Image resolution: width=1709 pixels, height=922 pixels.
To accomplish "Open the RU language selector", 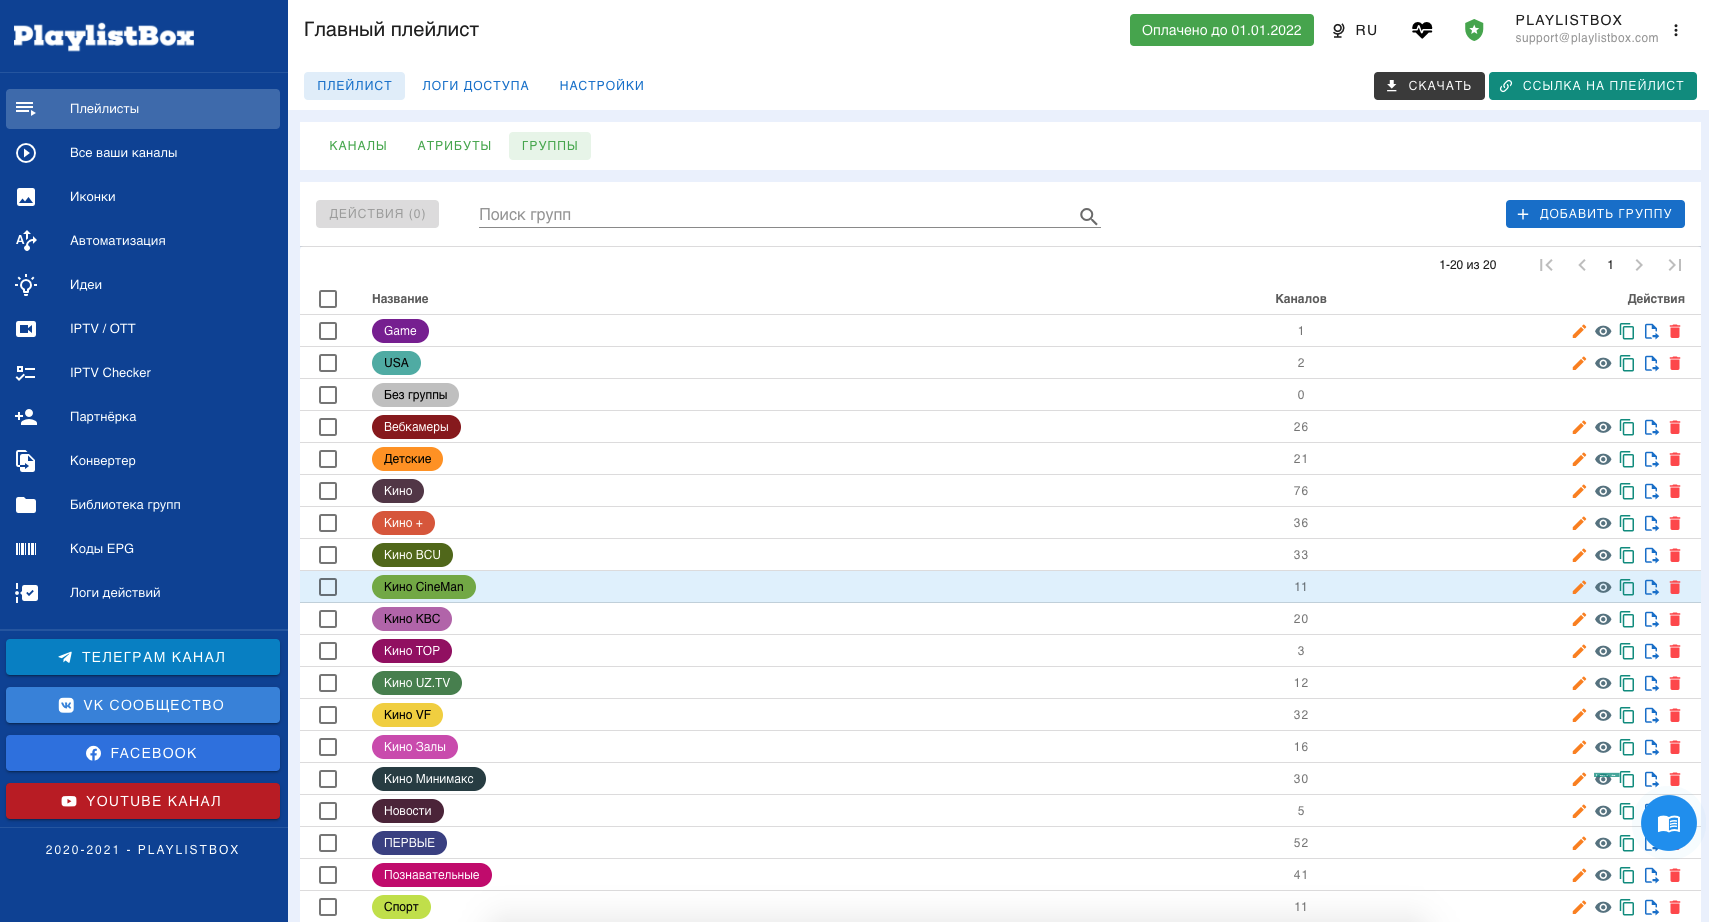I will point(1355,30).
